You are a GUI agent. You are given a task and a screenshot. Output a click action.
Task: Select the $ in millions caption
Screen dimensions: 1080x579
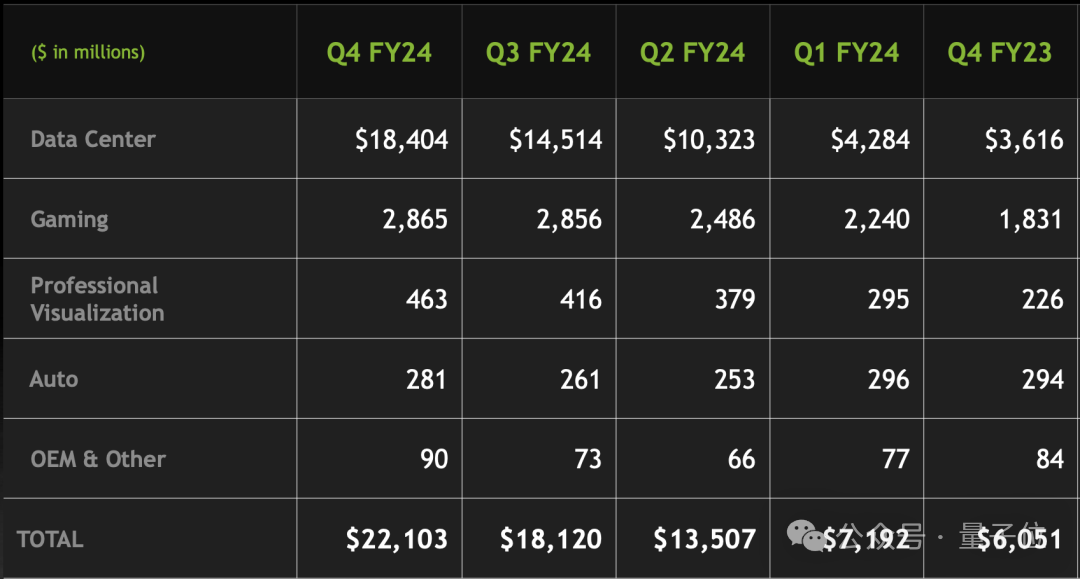pos(88,52)
